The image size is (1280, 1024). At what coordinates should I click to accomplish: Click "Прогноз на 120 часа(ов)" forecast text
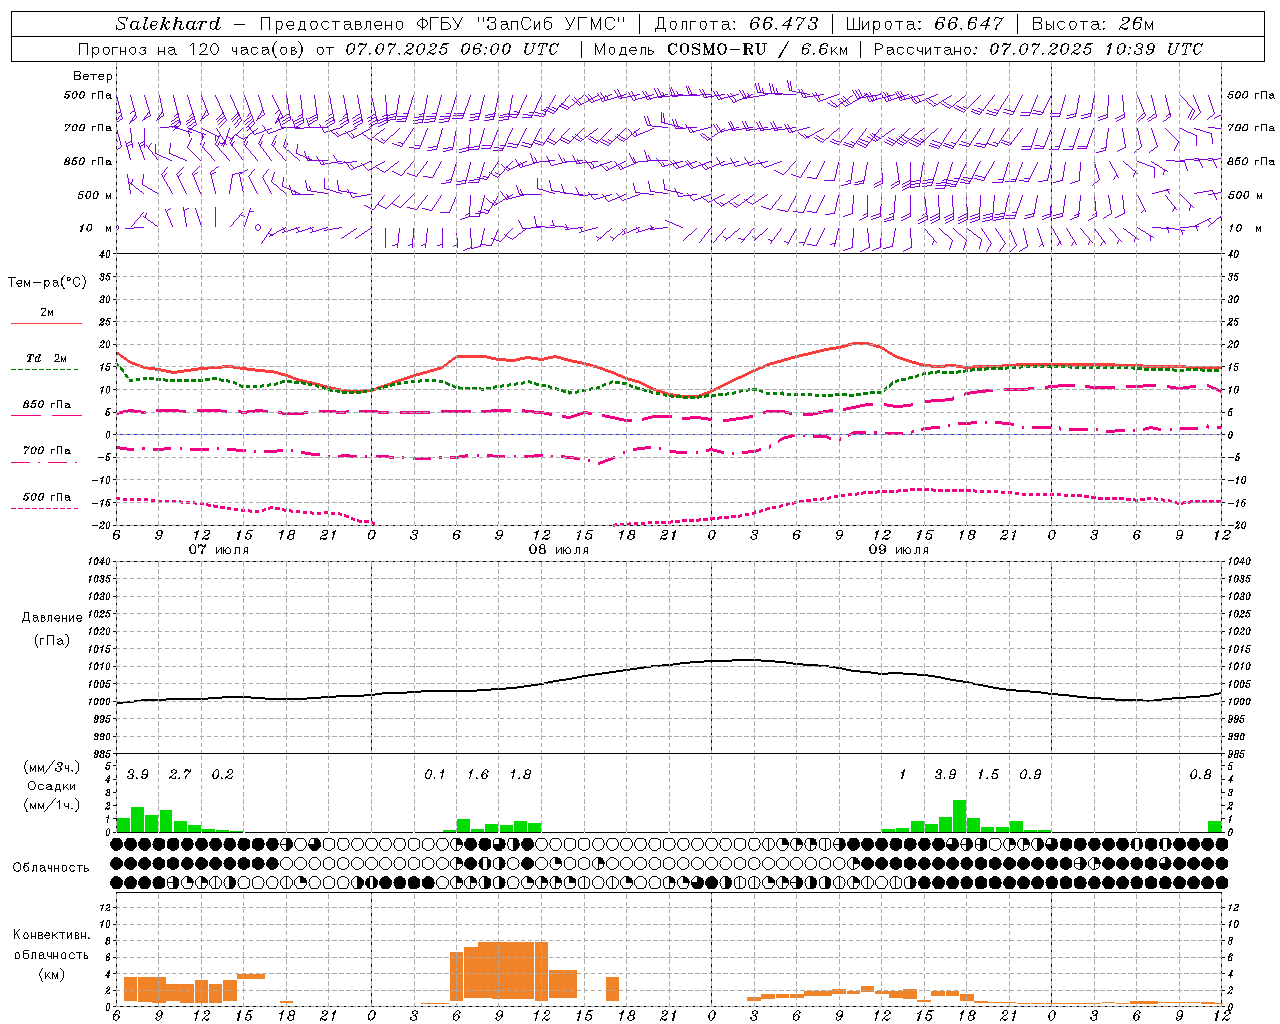click(191, 49)
